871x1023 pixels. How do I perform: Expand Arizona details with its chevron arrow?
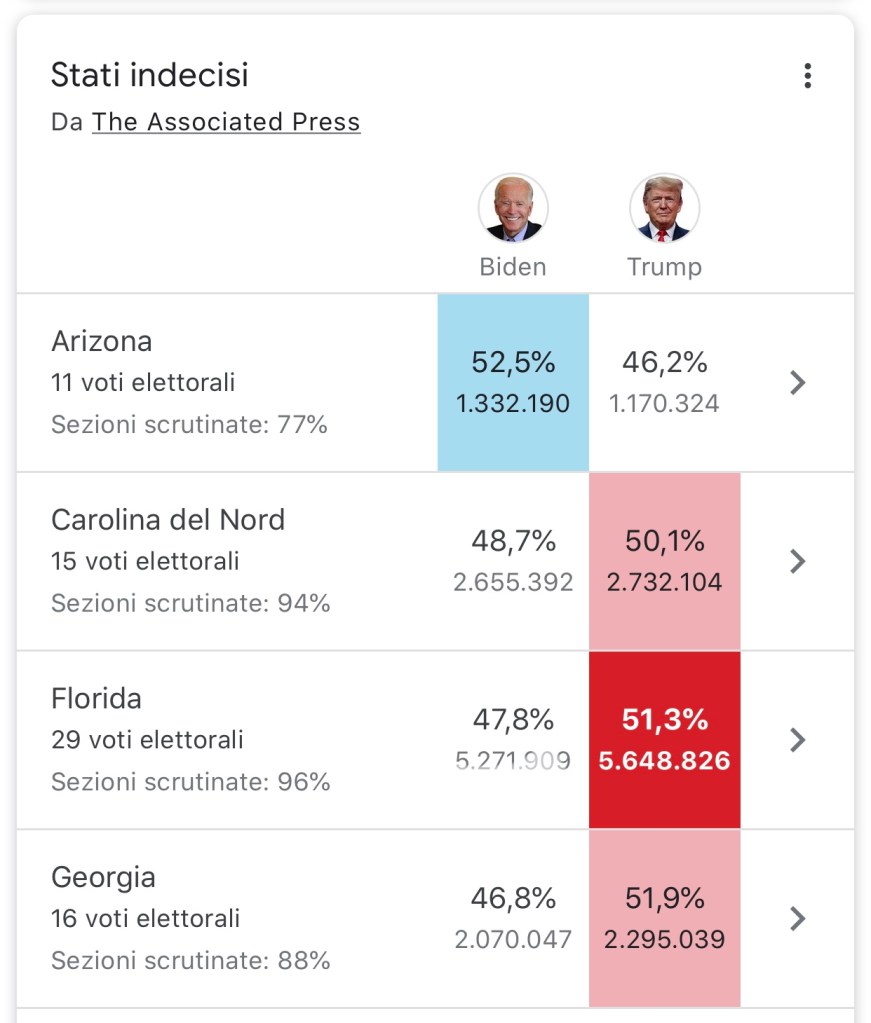click(x=797, y=383)
